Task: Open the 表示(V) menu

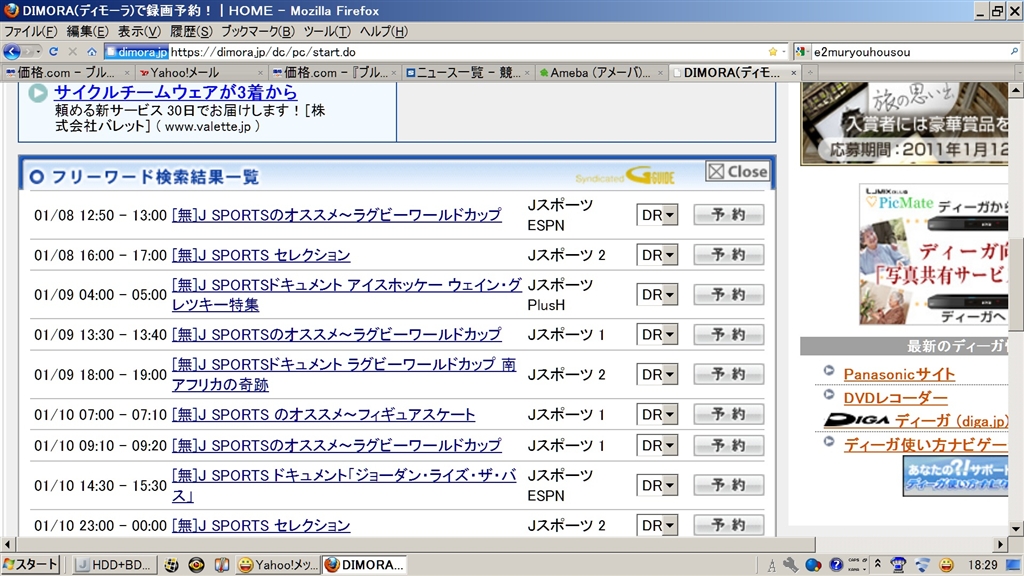Action: (x=139, y=31)
